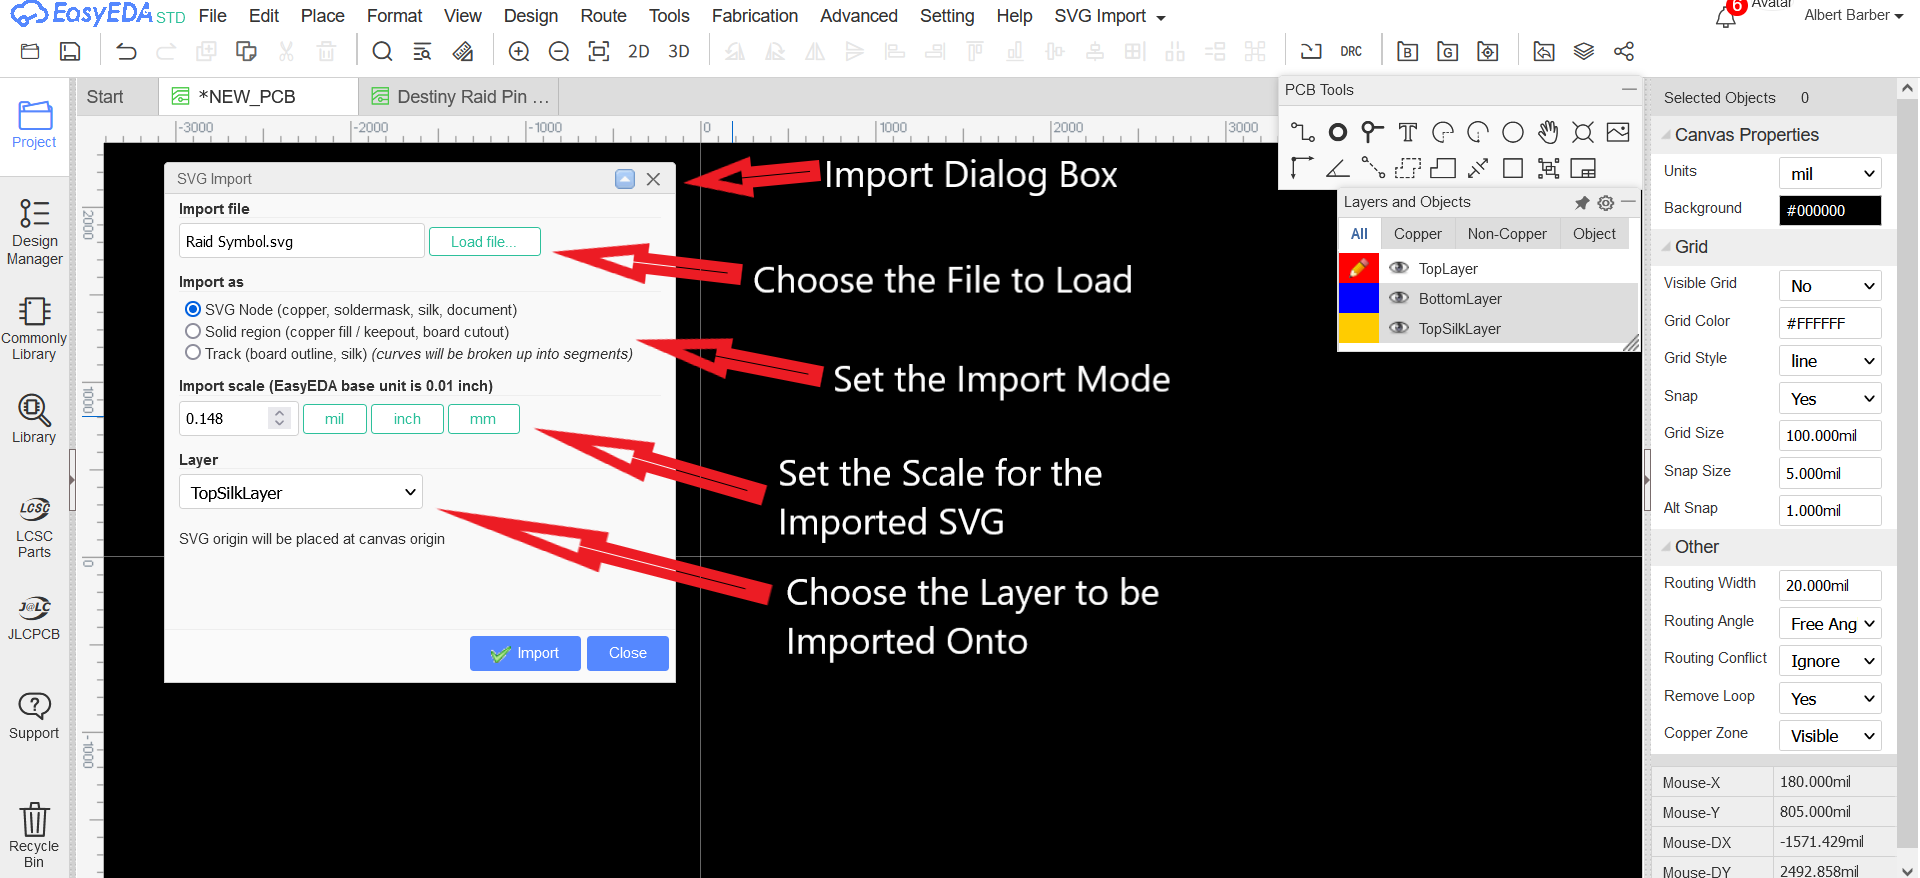Viewport: 1920px width, 878px height.
Task: Open the Layer dropdown in SVG Import
Action: coord(301,492)
